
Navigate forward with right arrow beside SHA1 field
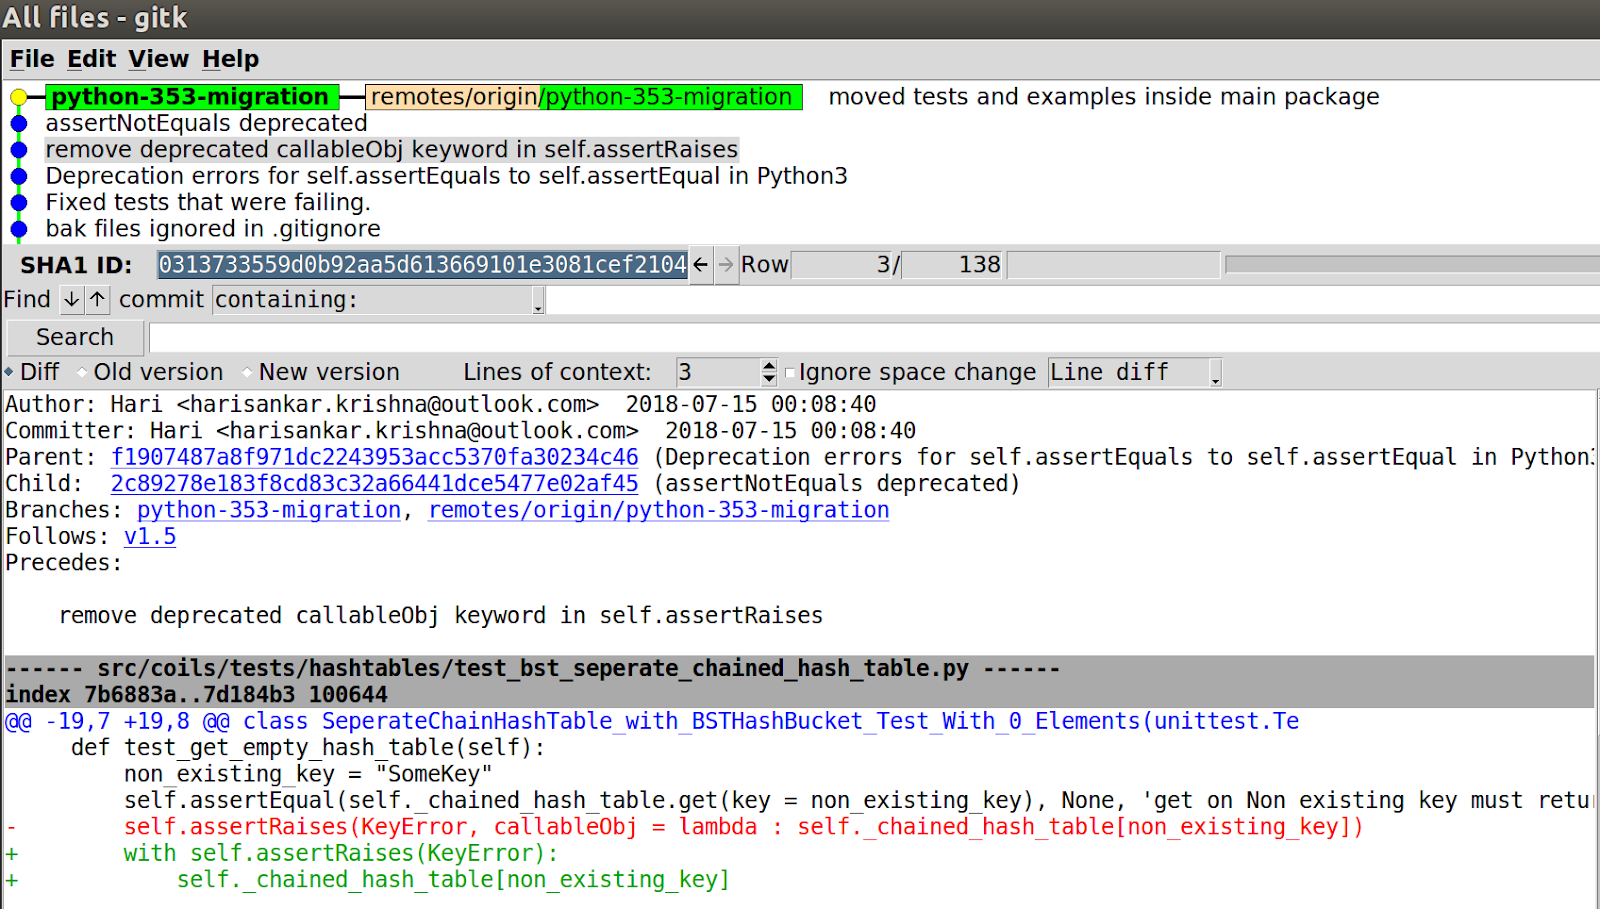tap(727, 264)
